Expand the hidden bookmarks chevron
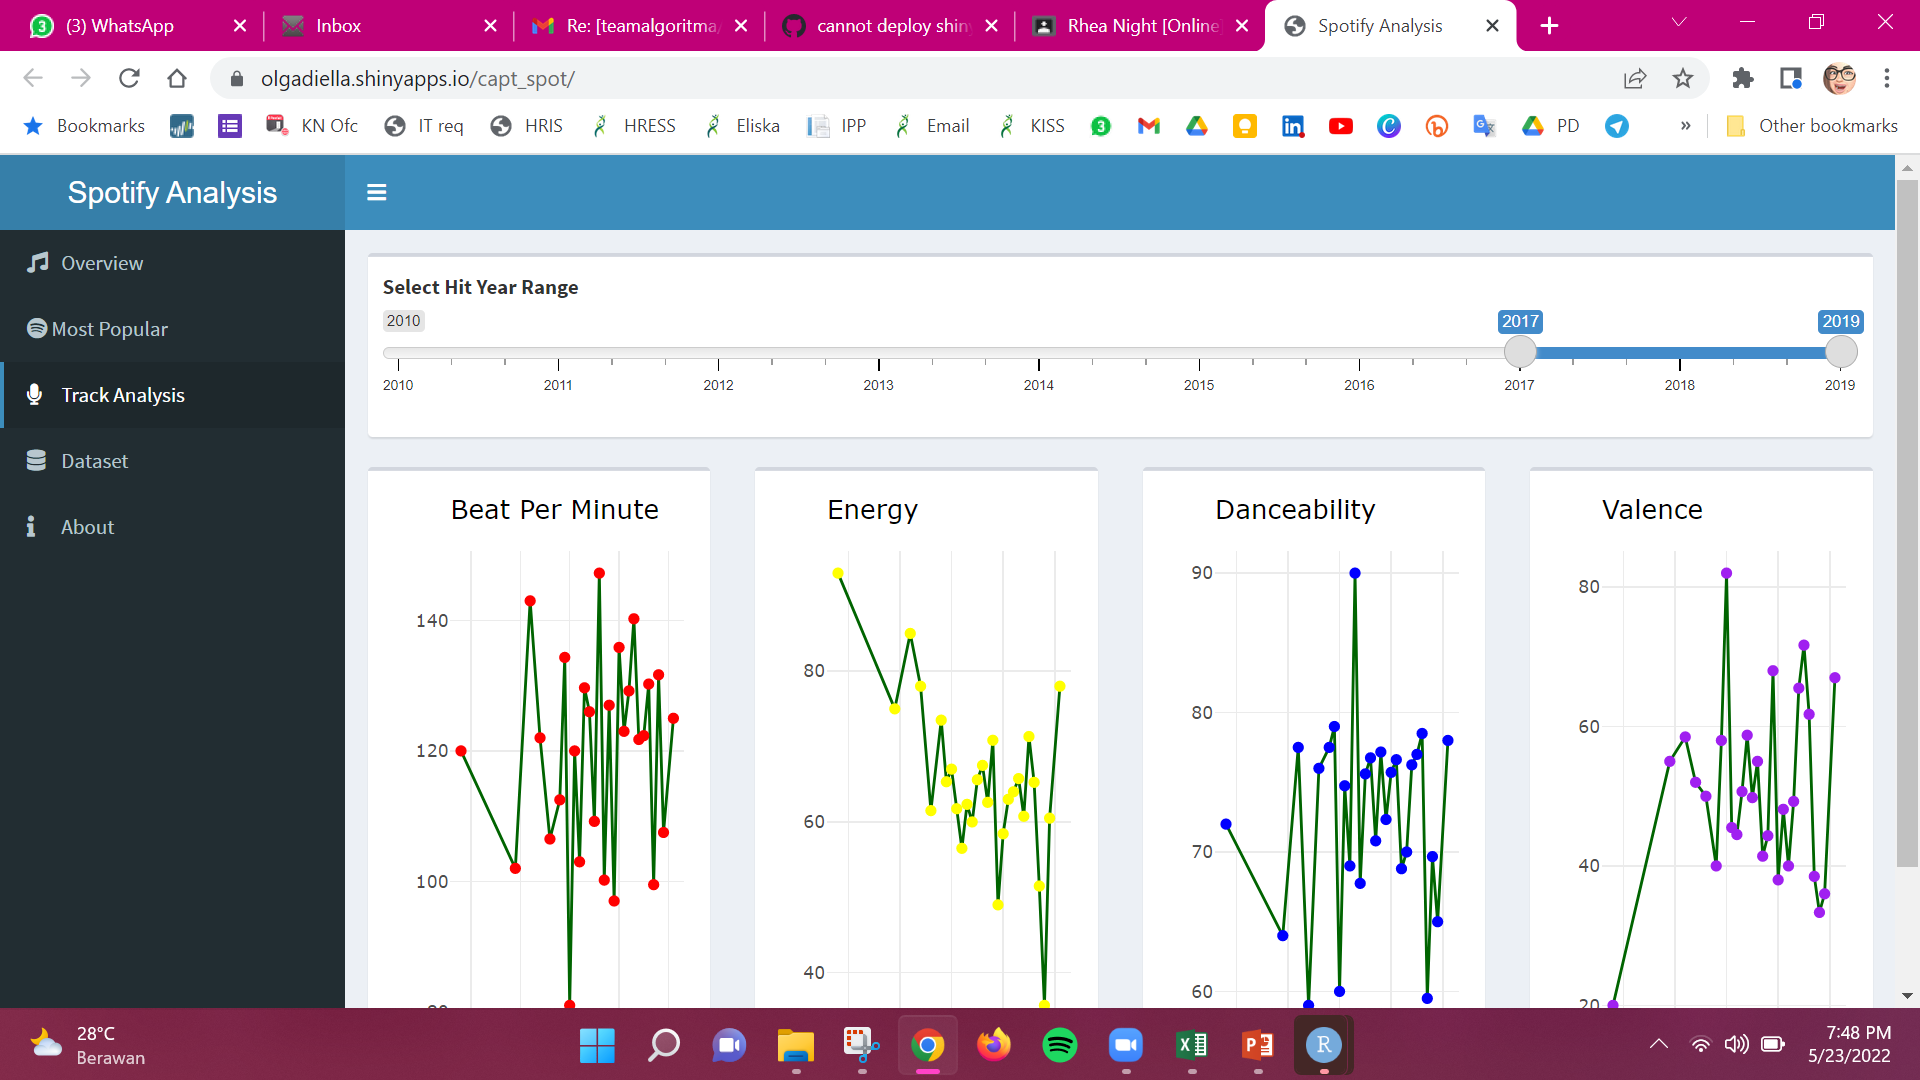Image resolution: width=1920 pixels, height=1080 pixels. point(1685,126)
